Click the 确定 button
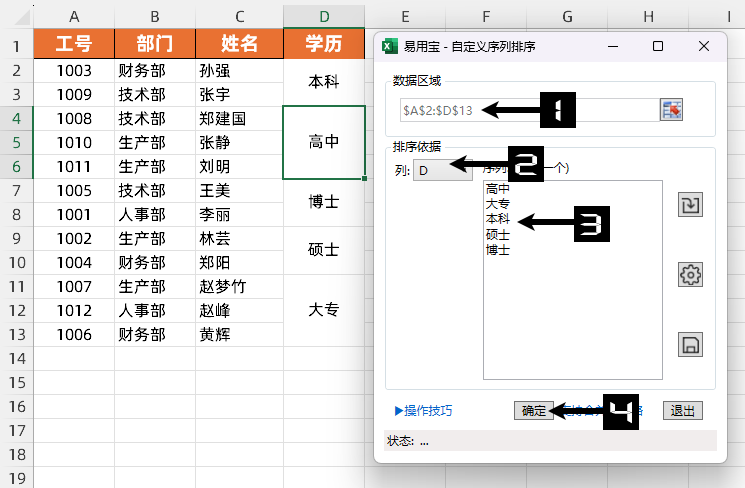 (534, 411)
